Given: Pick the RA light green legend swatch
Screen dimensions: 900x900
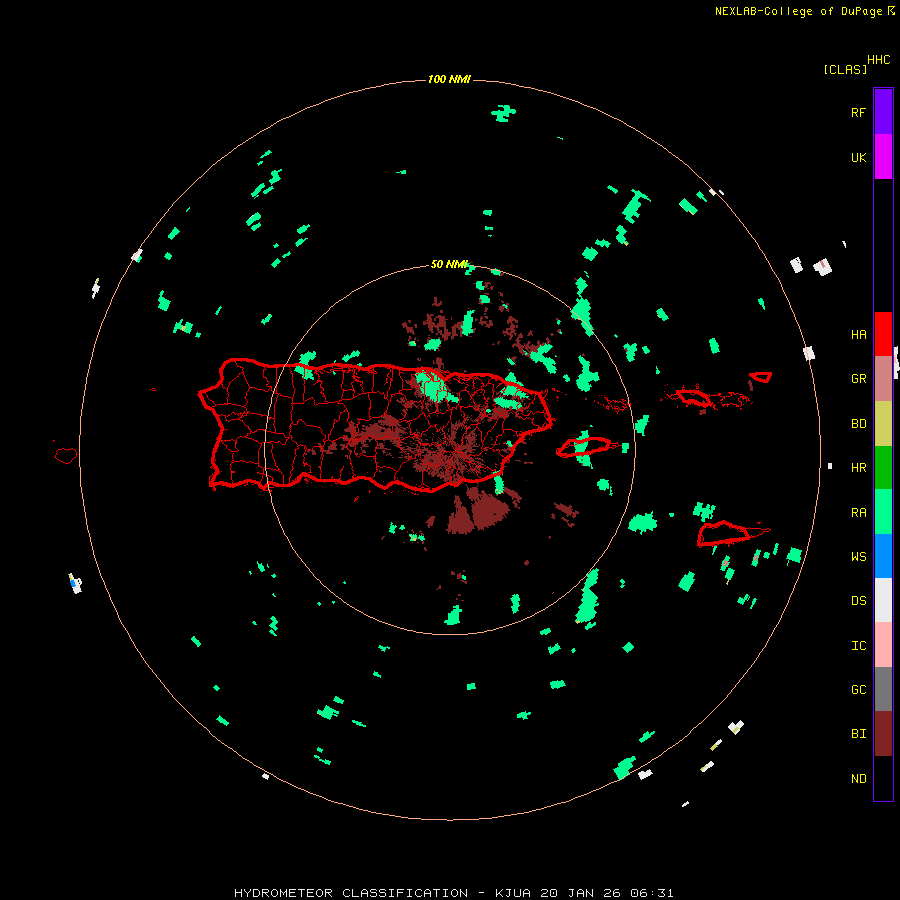Looking at the screenshot, I should (x=883, y=512).
